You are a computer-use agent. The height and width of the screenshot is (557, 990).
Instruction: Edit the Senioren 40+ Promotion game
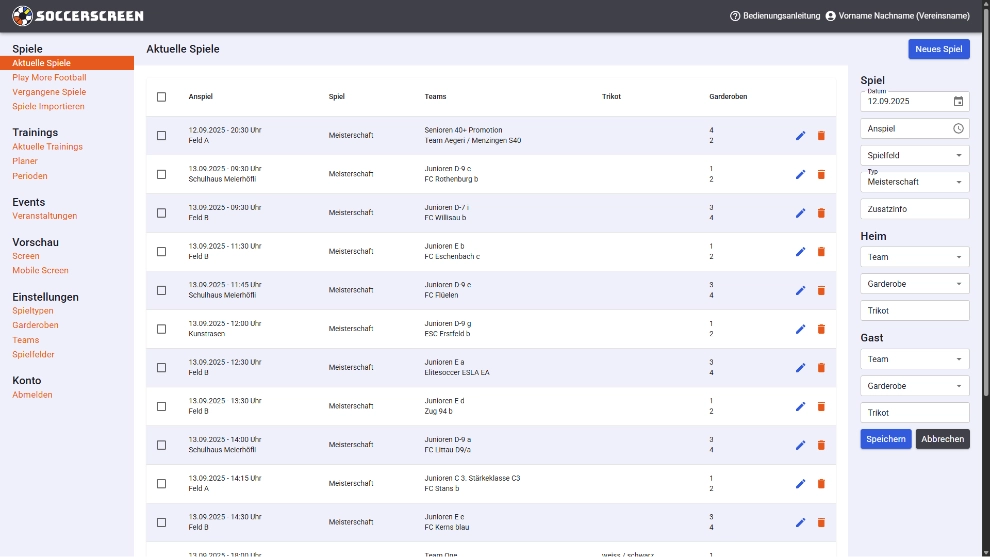[800, 136]
